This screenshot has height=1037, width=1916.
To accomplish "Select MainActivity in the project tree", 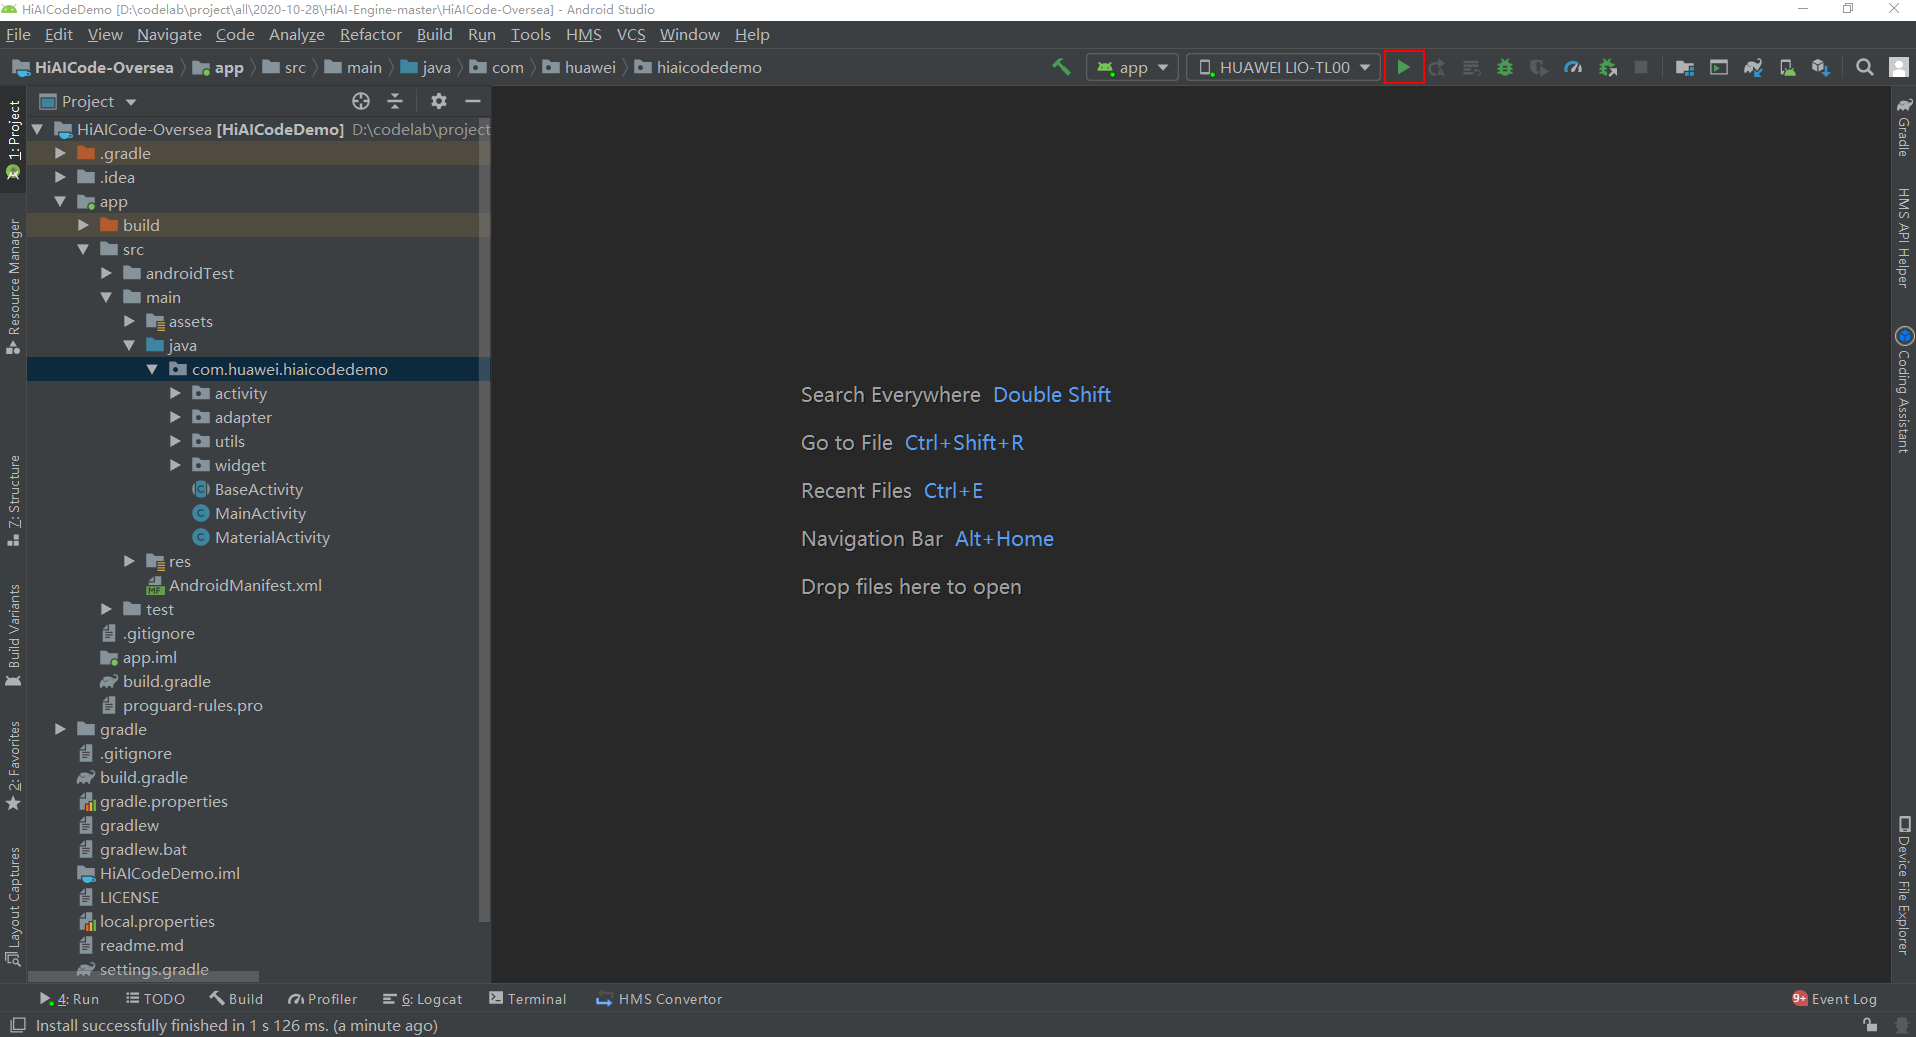I will click(260, 513).
